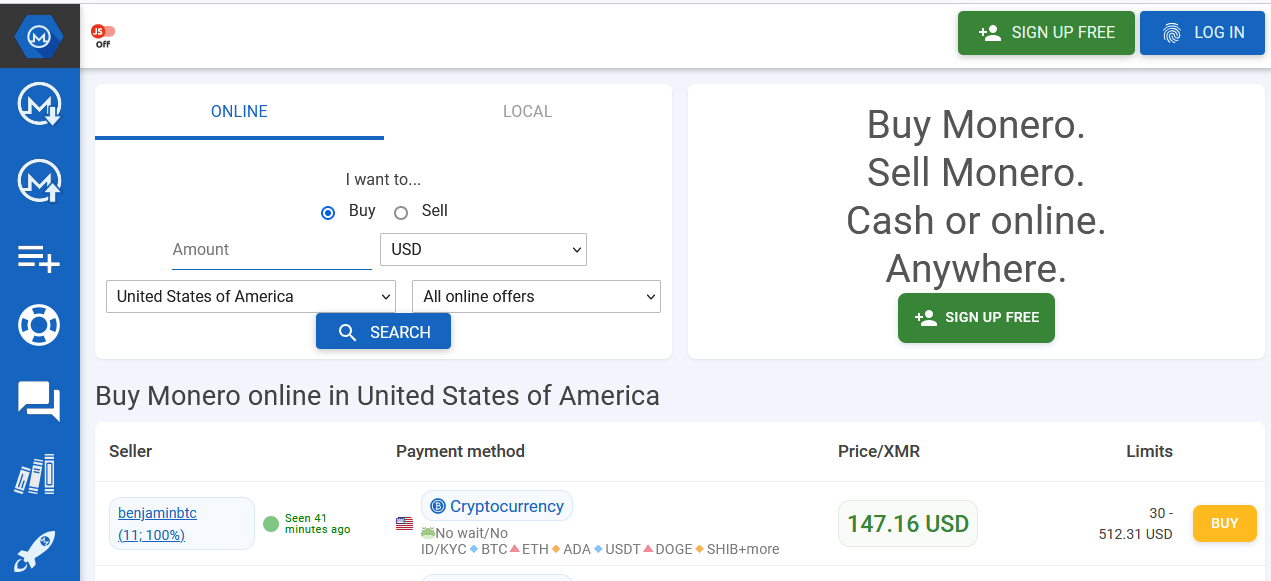Open the USD currency dropdown
Image resolution: width=1271 pixels, height=581 pixels.
(x=483, y=249)
